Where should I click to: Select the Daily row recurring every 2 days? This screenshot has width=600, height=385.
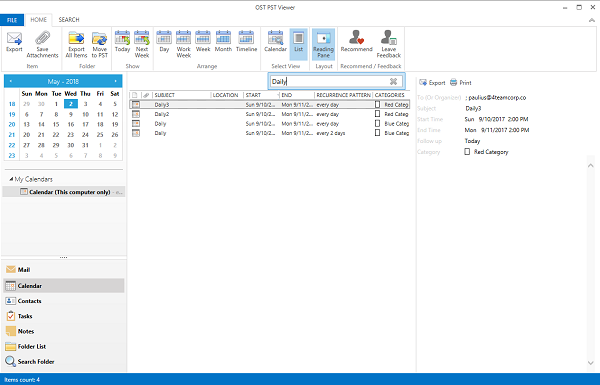coord(269,133)
